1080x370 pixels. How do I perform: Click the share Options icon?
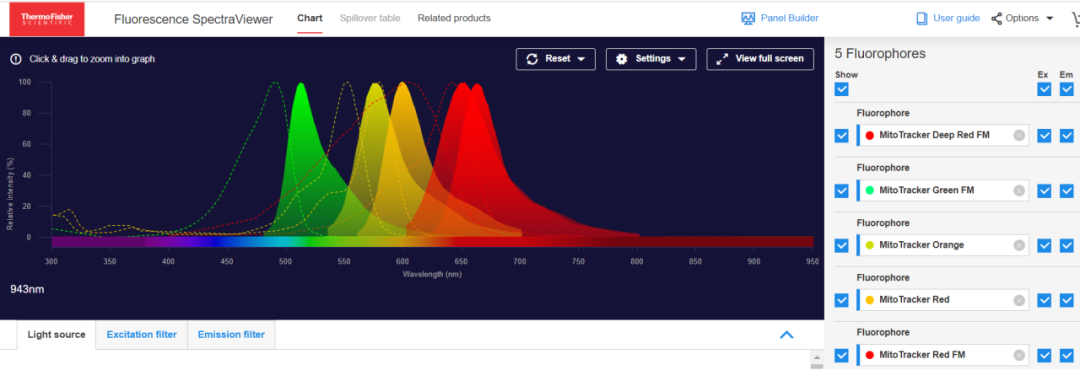[997, 19]
